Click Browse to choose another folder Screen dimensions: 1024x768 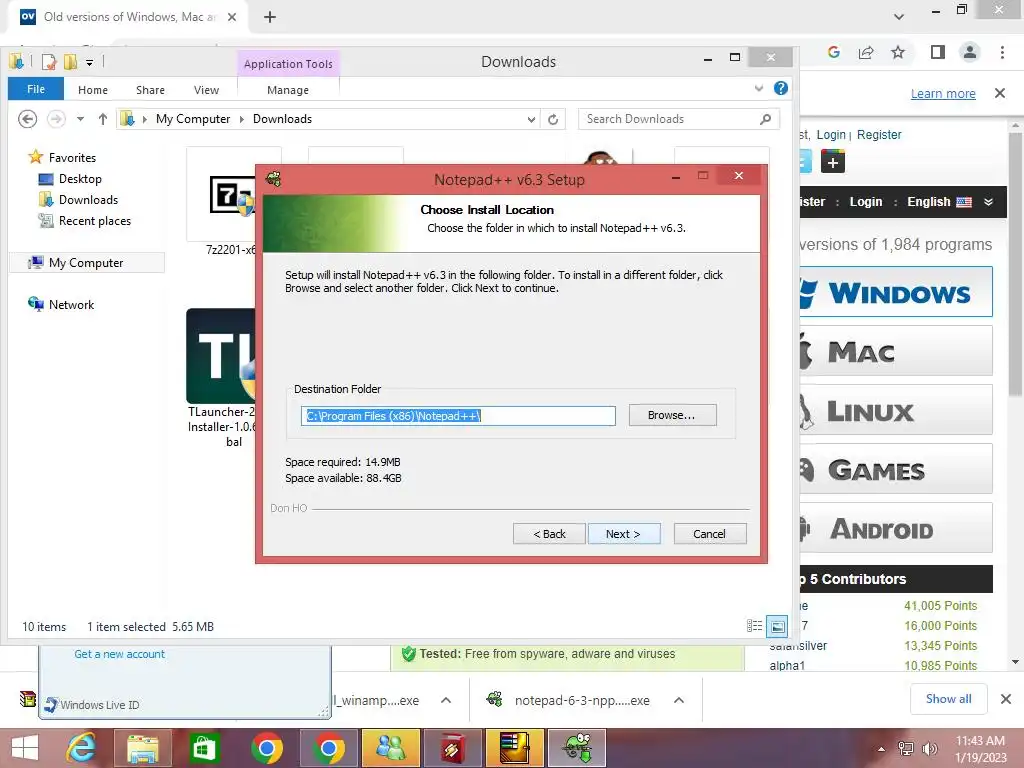point(672,415)
